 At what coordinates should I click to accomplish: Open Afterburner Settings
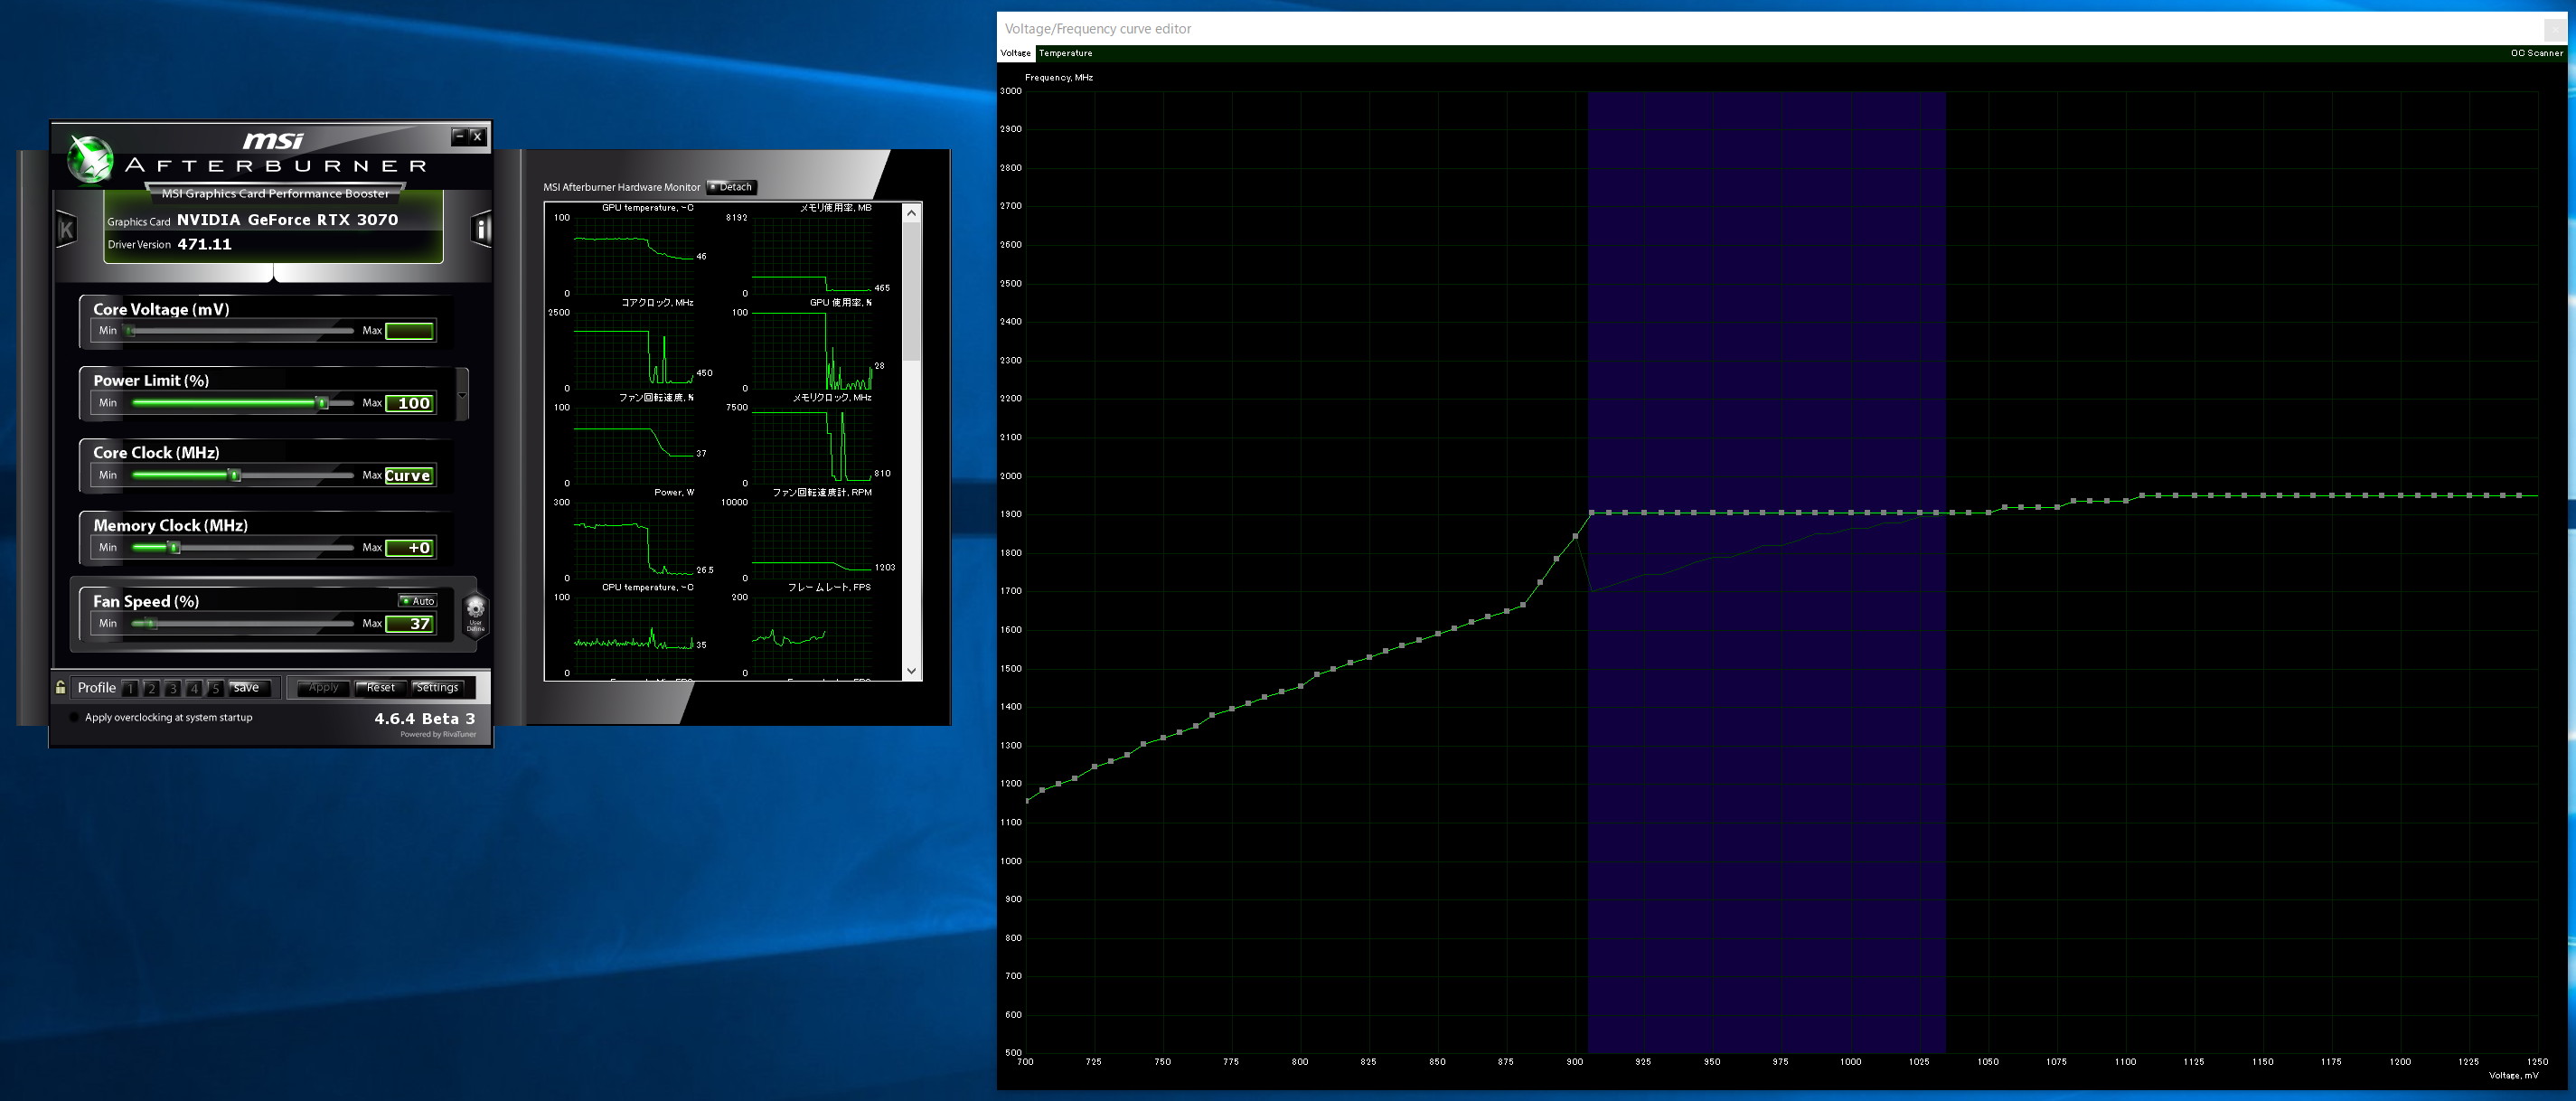coord(437,688)
